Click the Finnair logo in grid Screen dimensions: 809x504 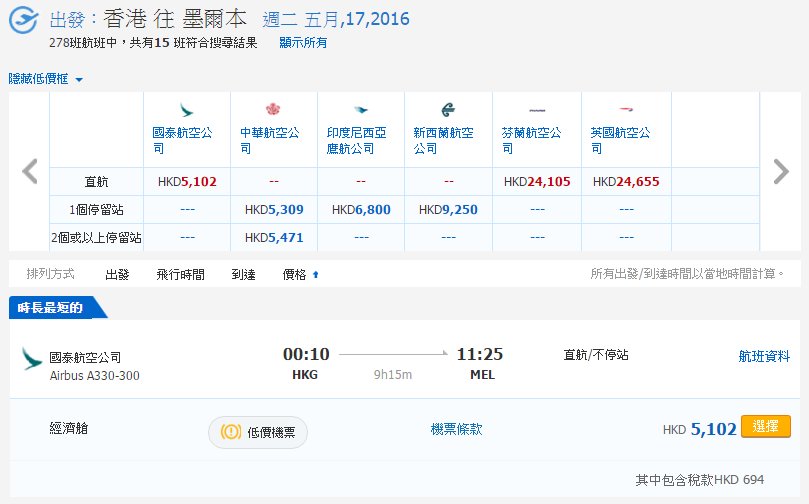537,110
